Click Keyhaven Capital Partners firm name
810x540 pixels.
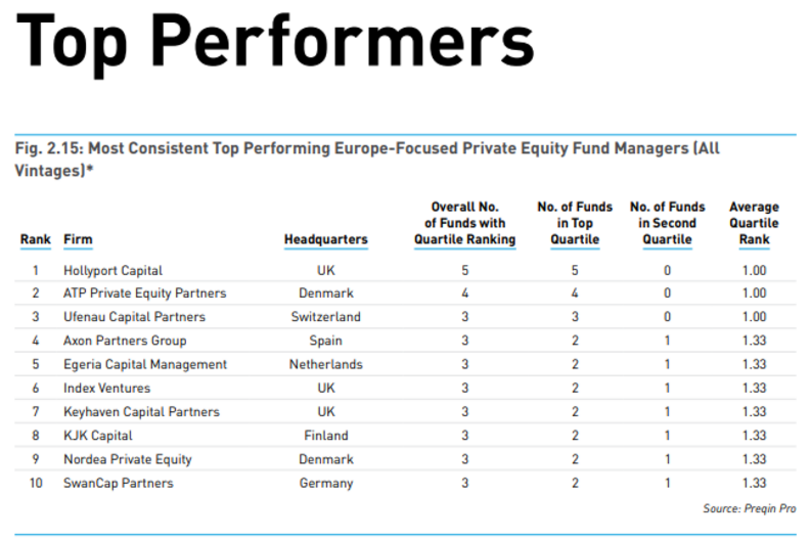click(141, 412)
